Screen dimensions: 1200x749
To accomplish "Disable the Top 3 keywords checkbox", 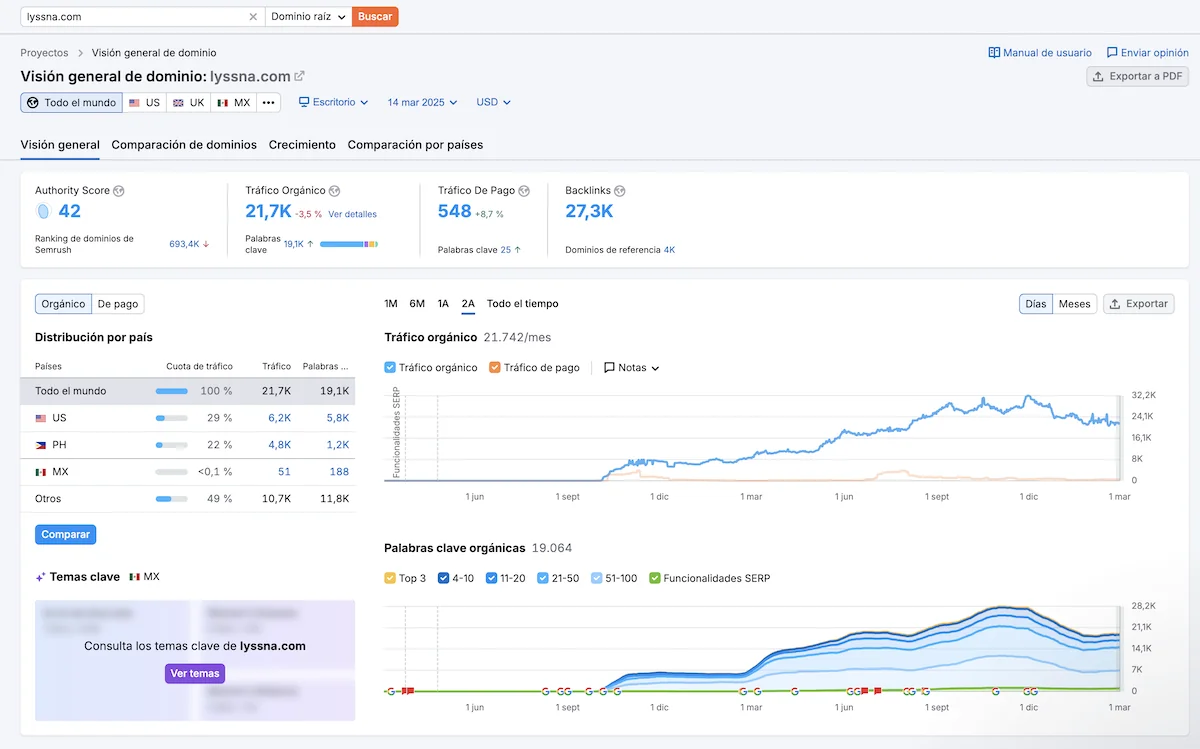I will [389, 577].
